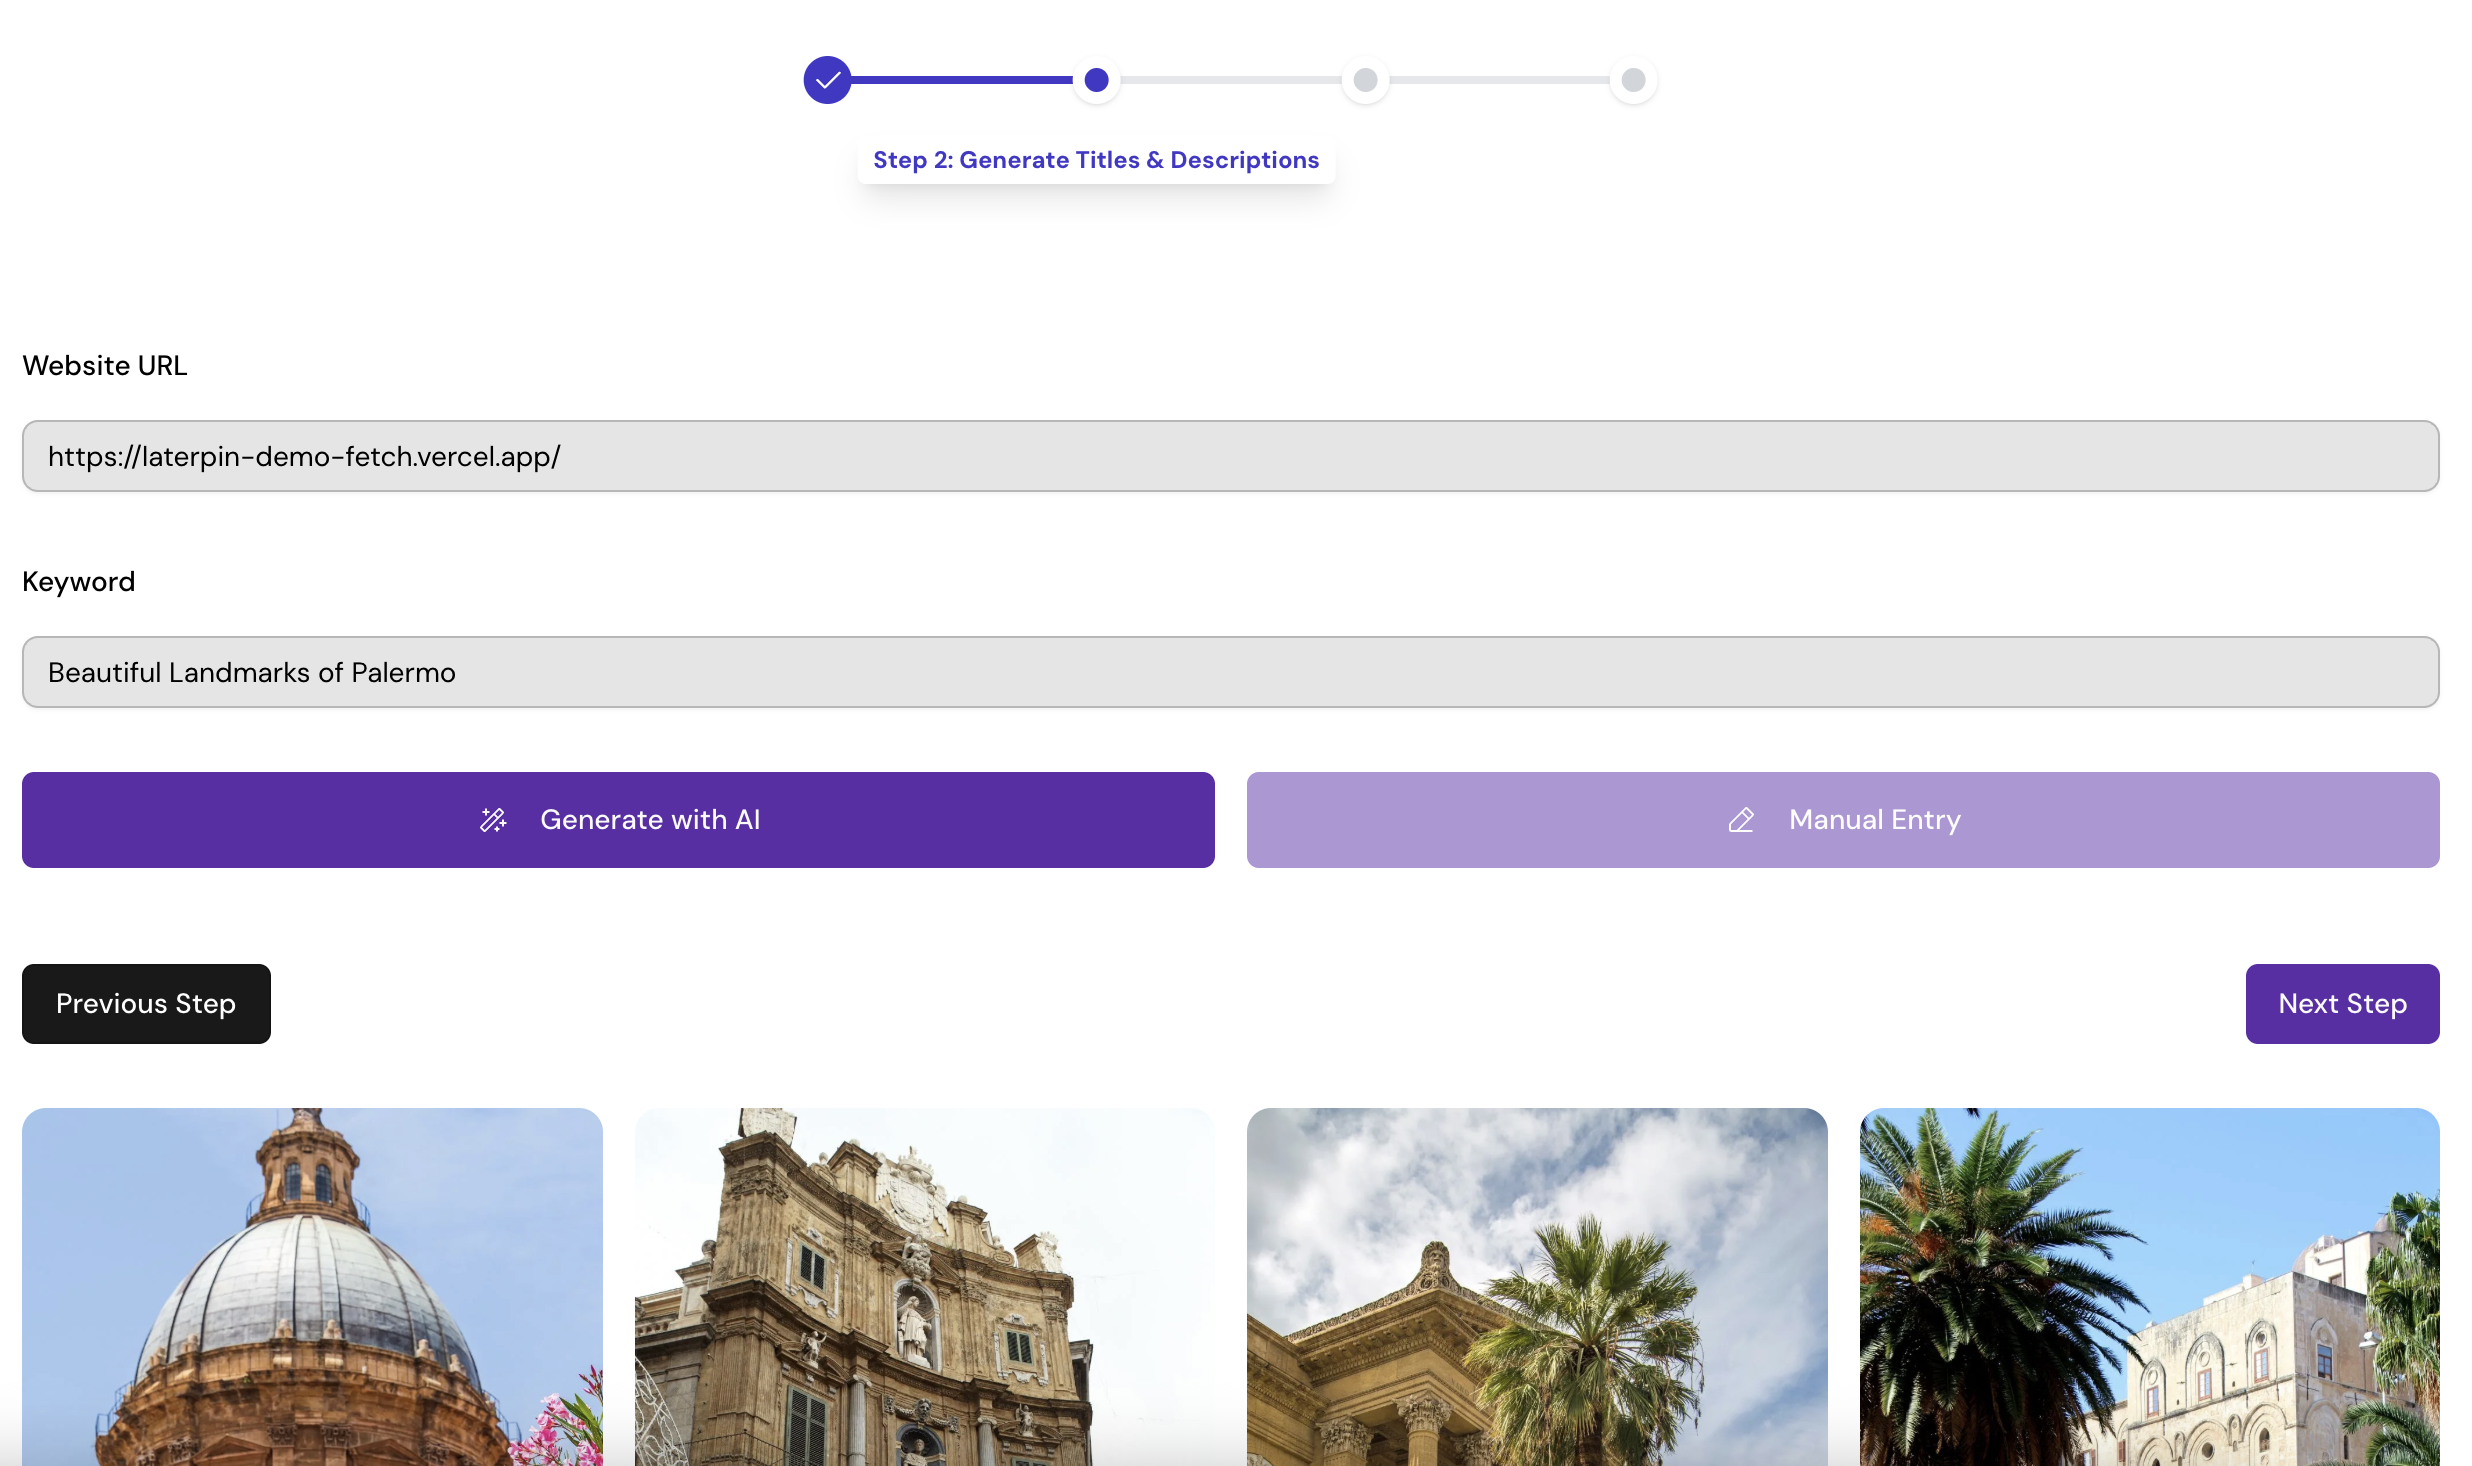Select the baroque facade with statues thumbnail
Screen dimensions: 2472x1466
pos(925,1287)
